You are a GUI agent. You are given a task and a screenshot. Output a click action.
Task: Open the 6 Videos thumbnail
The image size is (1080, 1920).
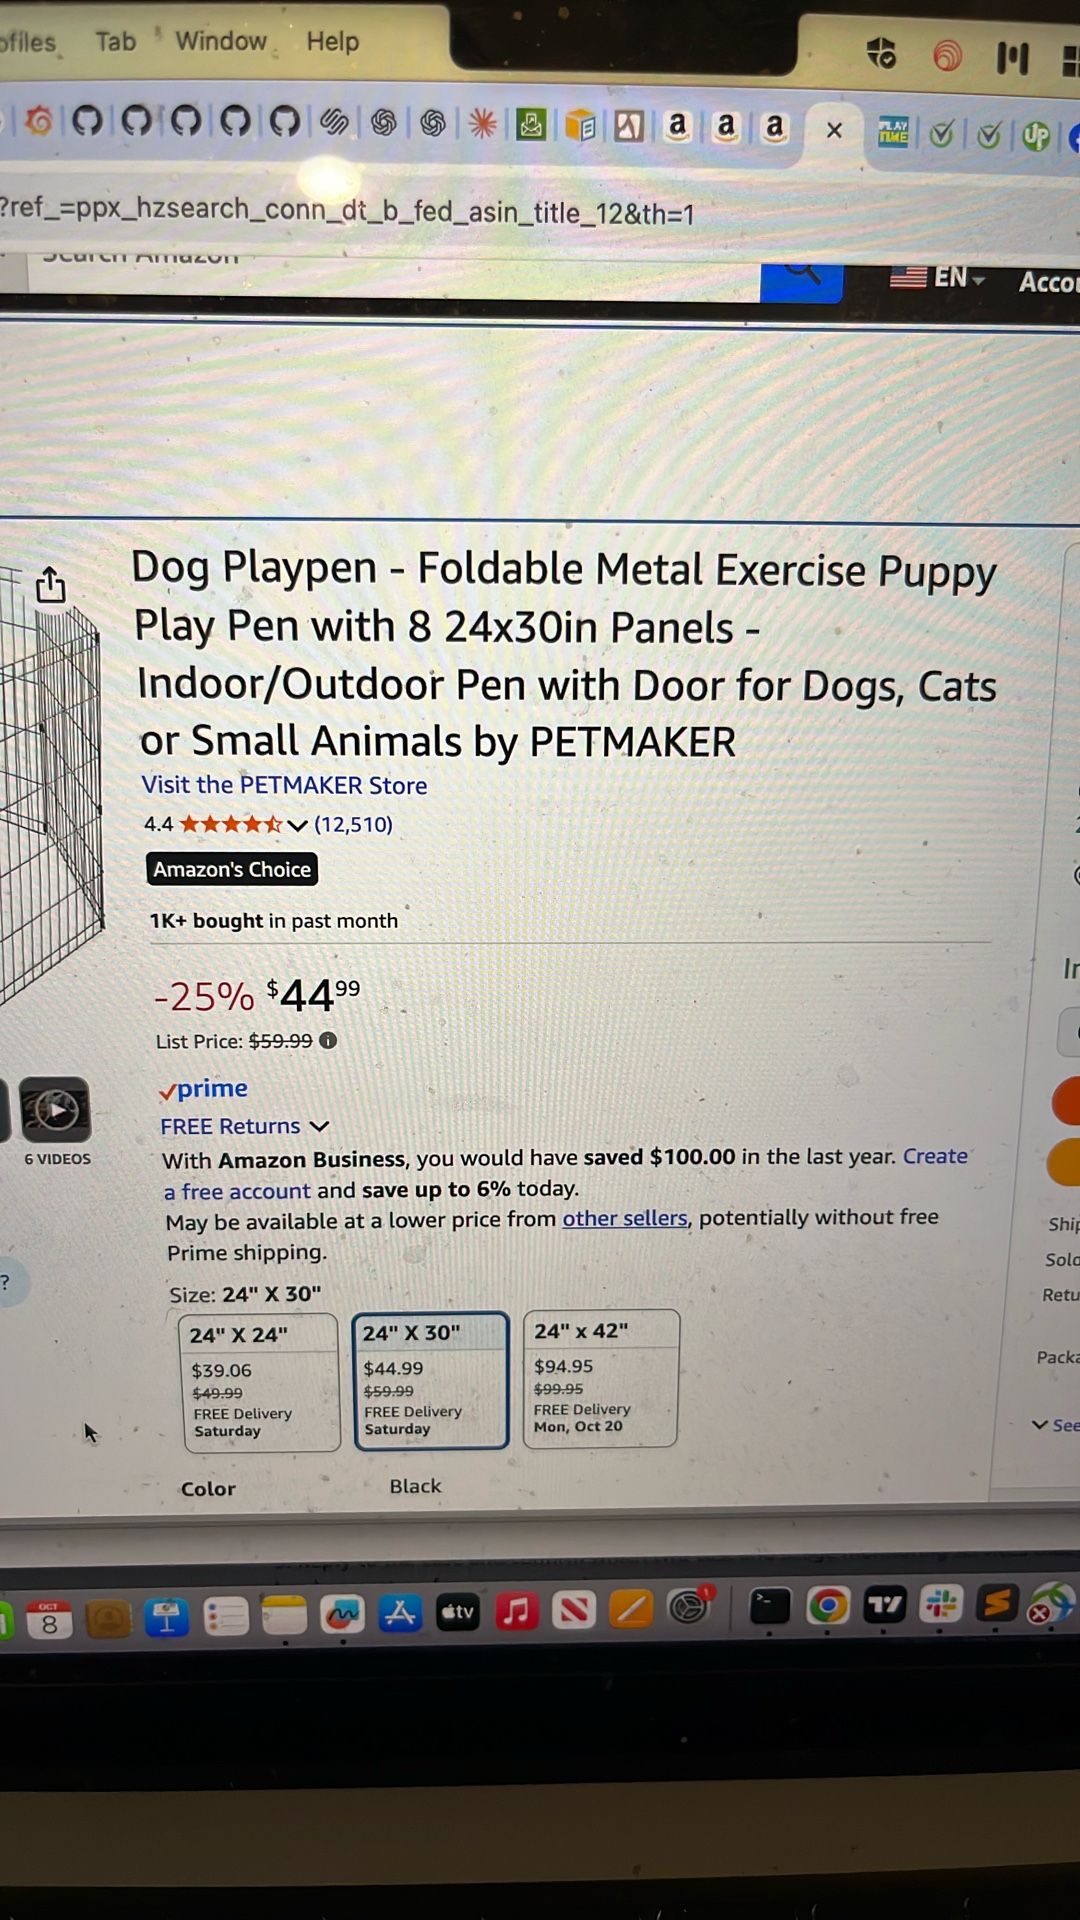pyautogui.click(x=55, y=1110)
